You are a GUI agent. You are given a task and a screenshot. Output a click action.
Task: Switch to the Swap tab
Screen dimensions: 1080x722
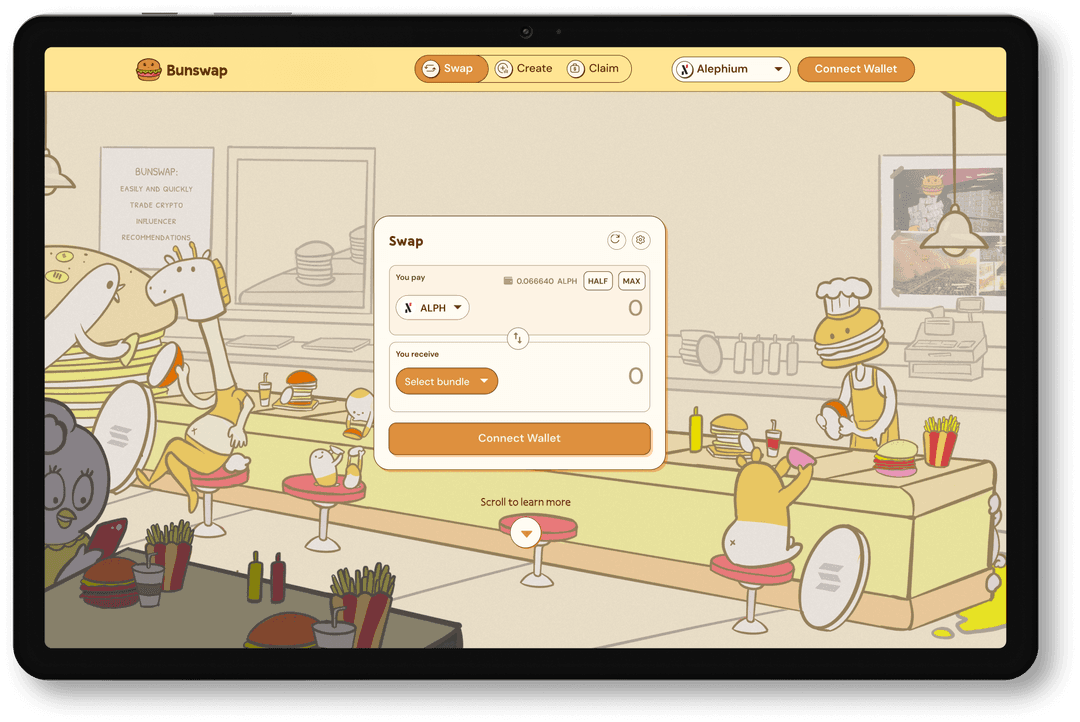pos(451,69)
